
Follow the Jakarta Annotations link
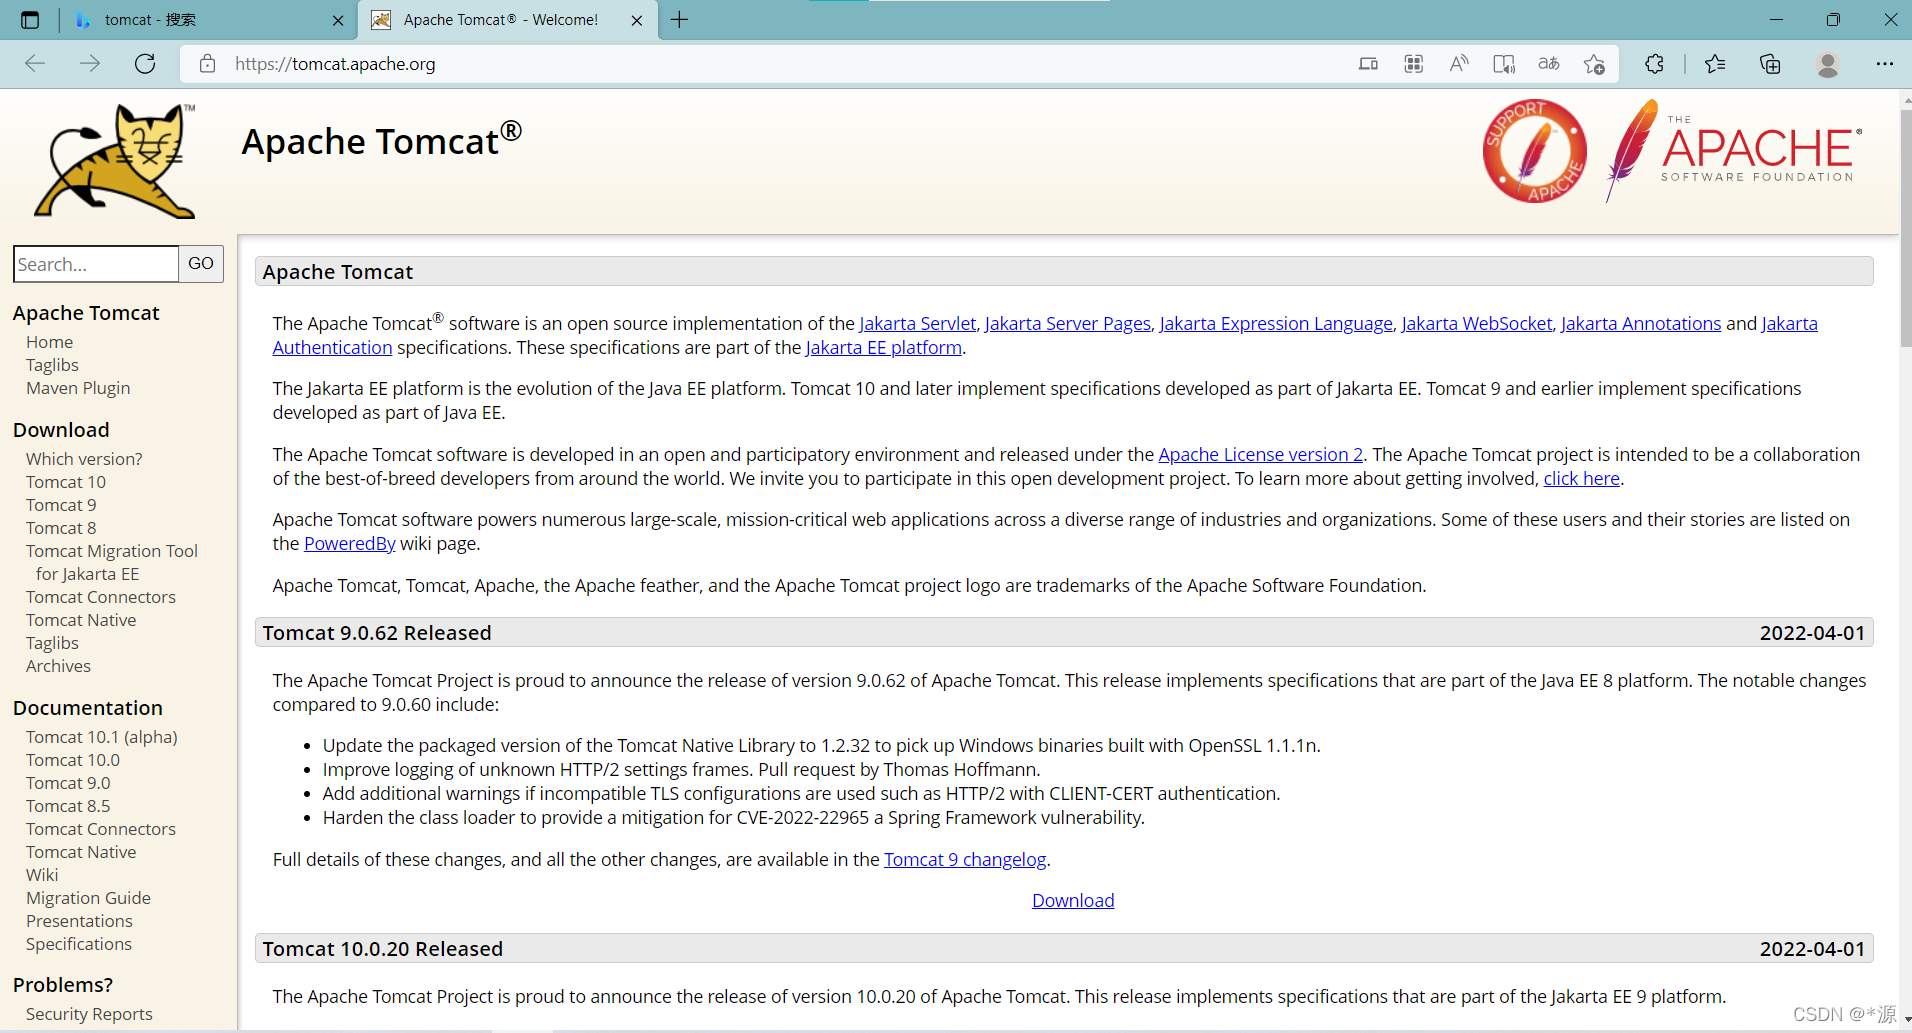click(1641, 323)
